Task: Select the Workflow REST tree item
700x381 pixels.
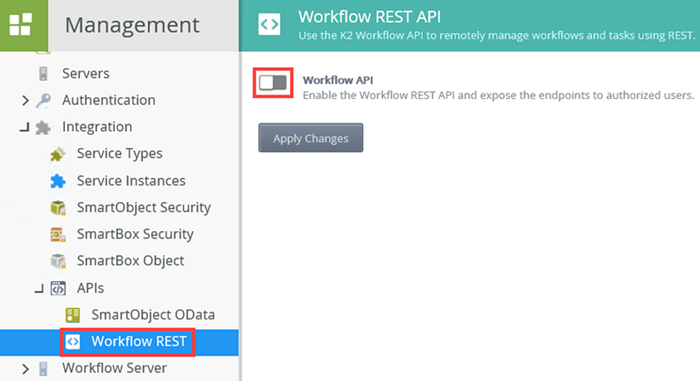Action: point(128,342)
